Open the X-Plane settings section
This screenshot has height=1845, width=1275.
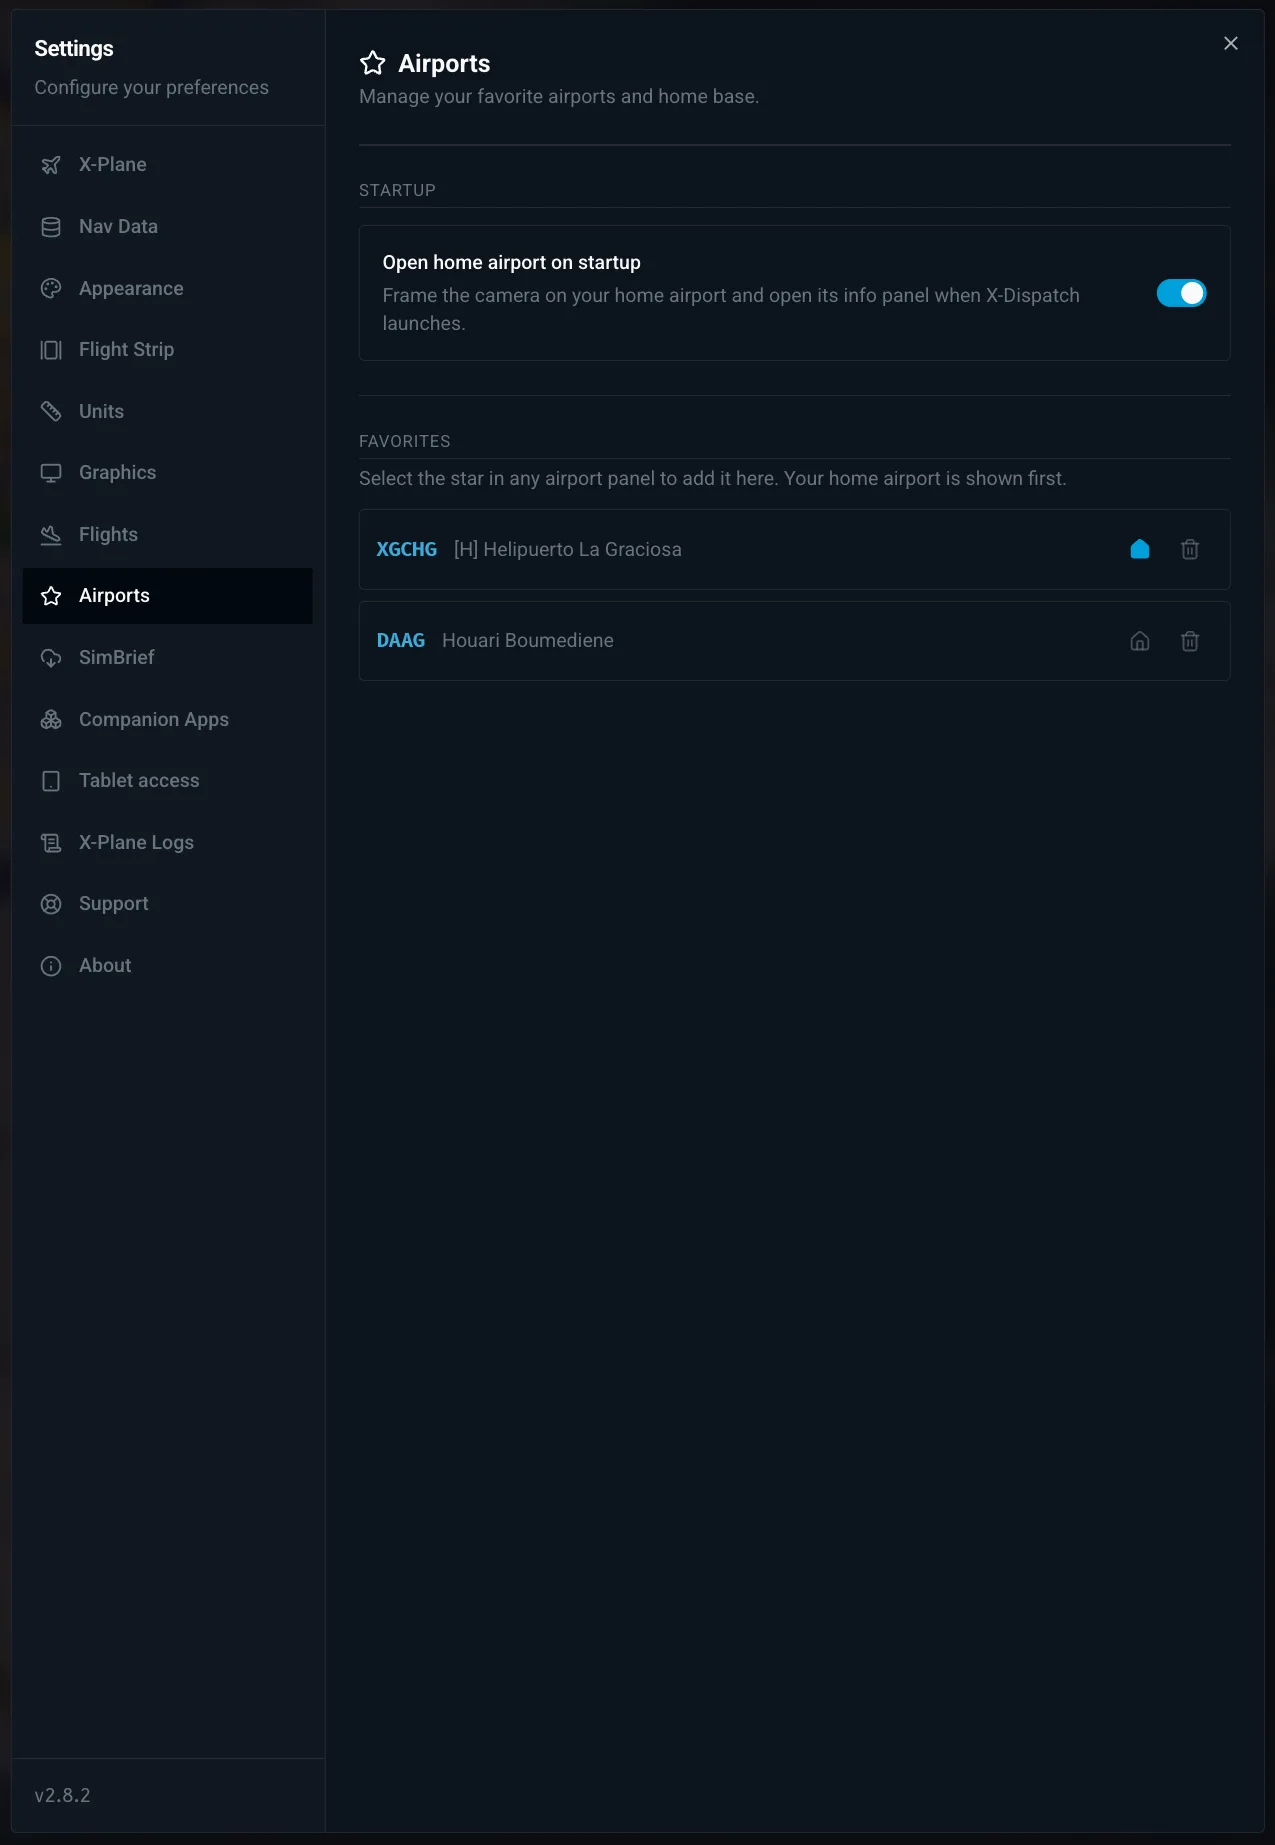tap(168, 165)
